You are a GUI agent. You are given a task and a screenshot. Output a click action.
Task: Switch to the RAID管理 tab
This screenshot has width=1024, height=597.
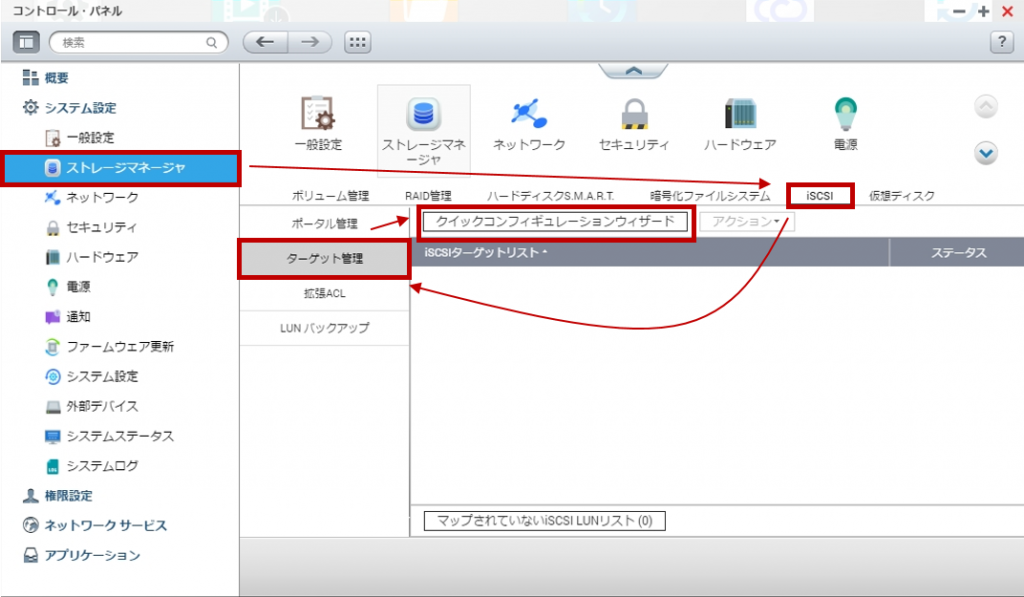(428, 195)
